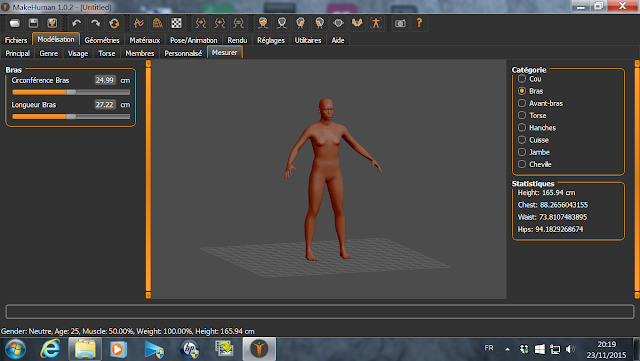The width and height of the screenshot is (640, 361).
Task: Switch to the Visage sub-tab
Action: click(x=78, y=53)
